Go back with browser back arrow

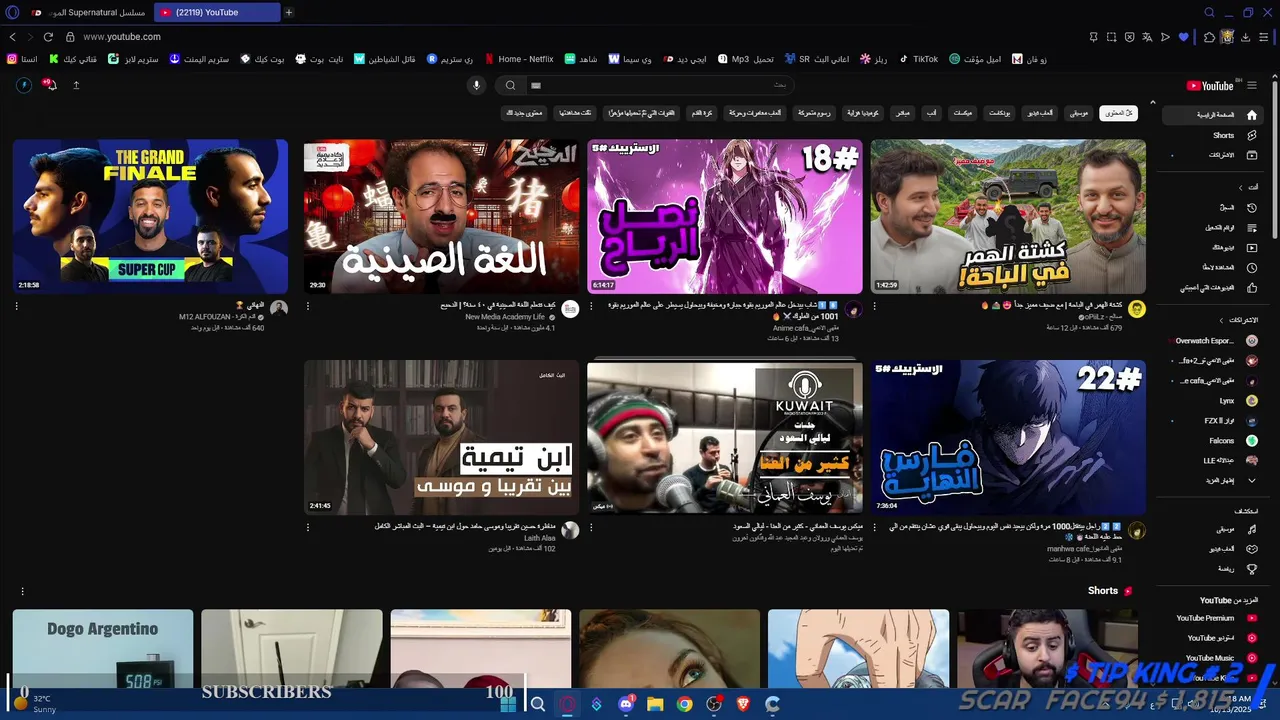[12, 37]
